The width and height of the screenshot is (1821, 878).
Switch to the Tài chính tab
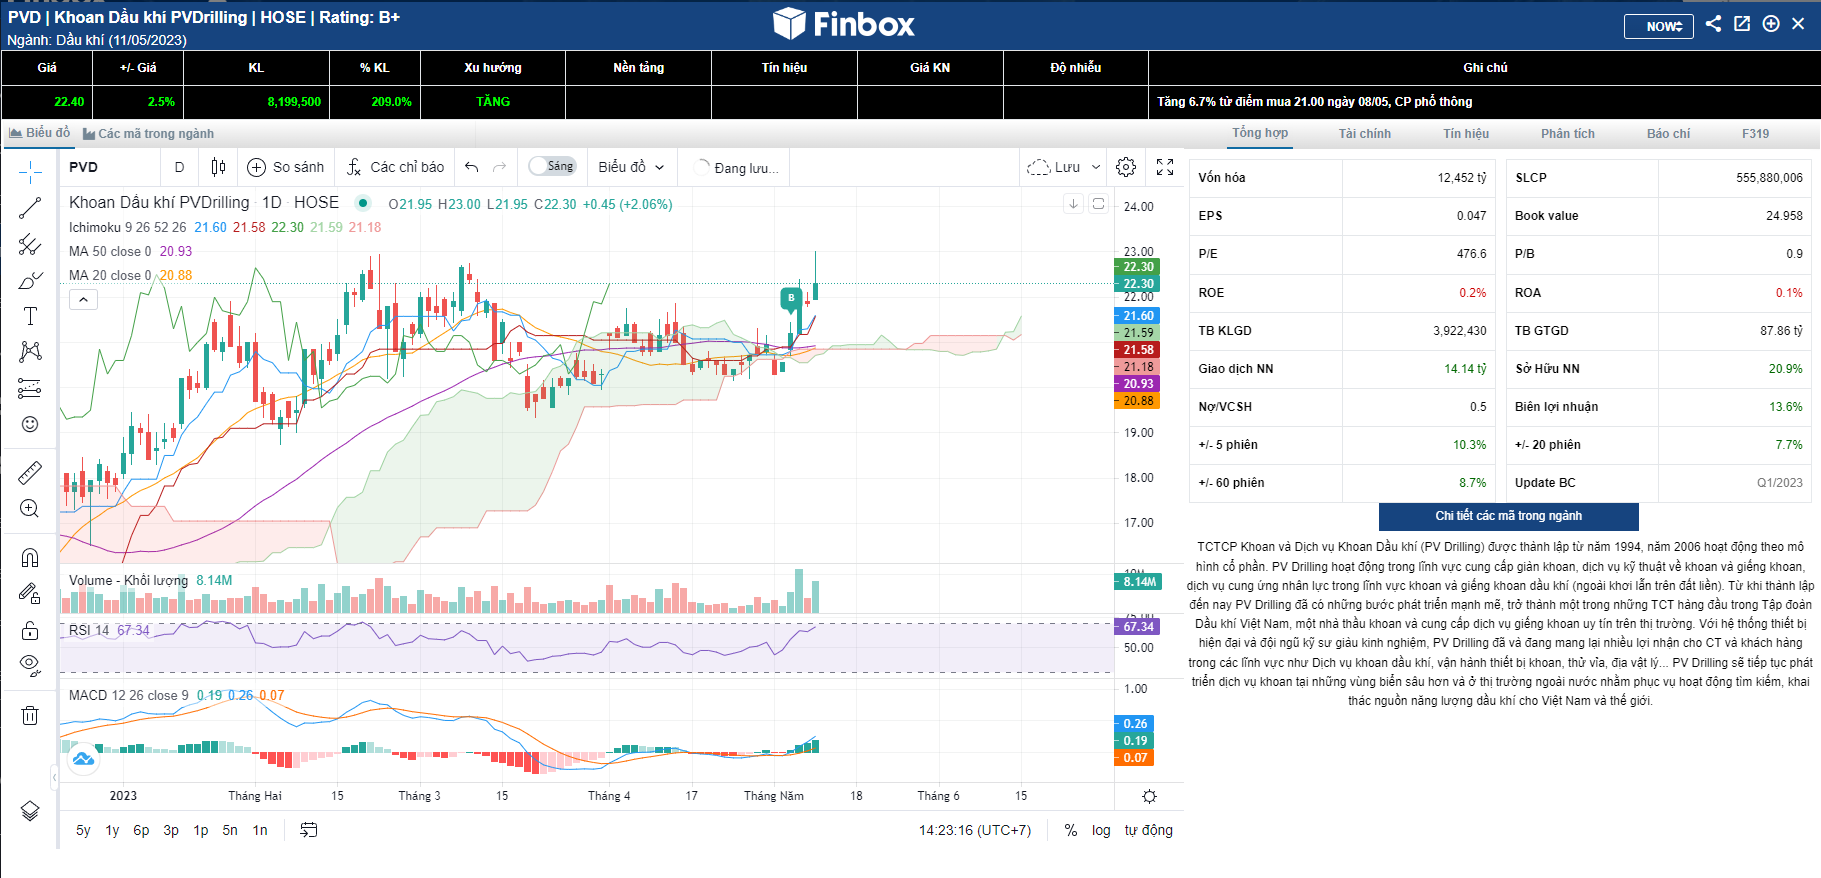(1364, 134)
